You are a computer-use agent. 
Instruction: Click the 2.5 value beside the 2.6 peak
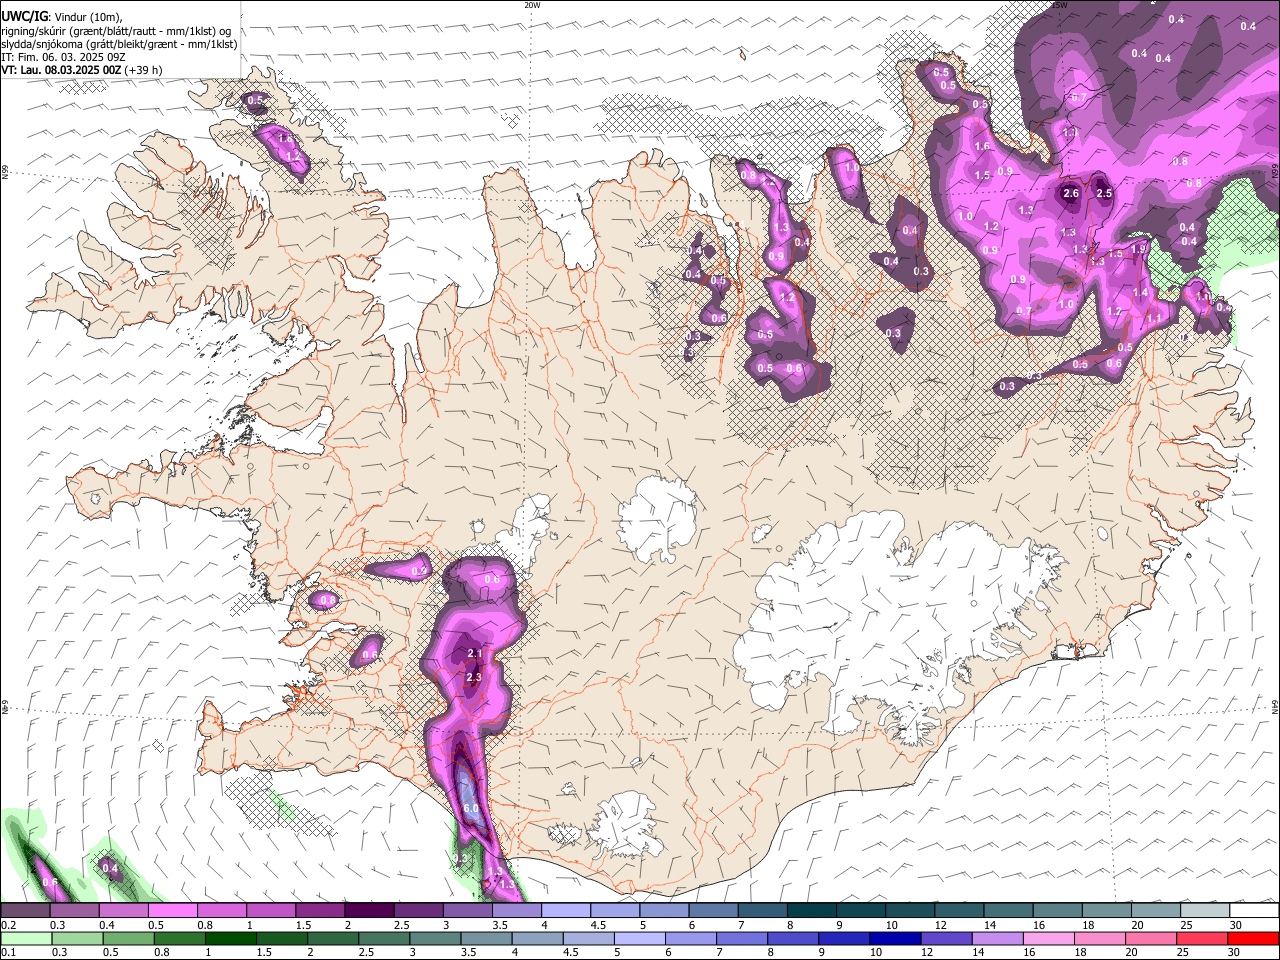[1104, 193]
